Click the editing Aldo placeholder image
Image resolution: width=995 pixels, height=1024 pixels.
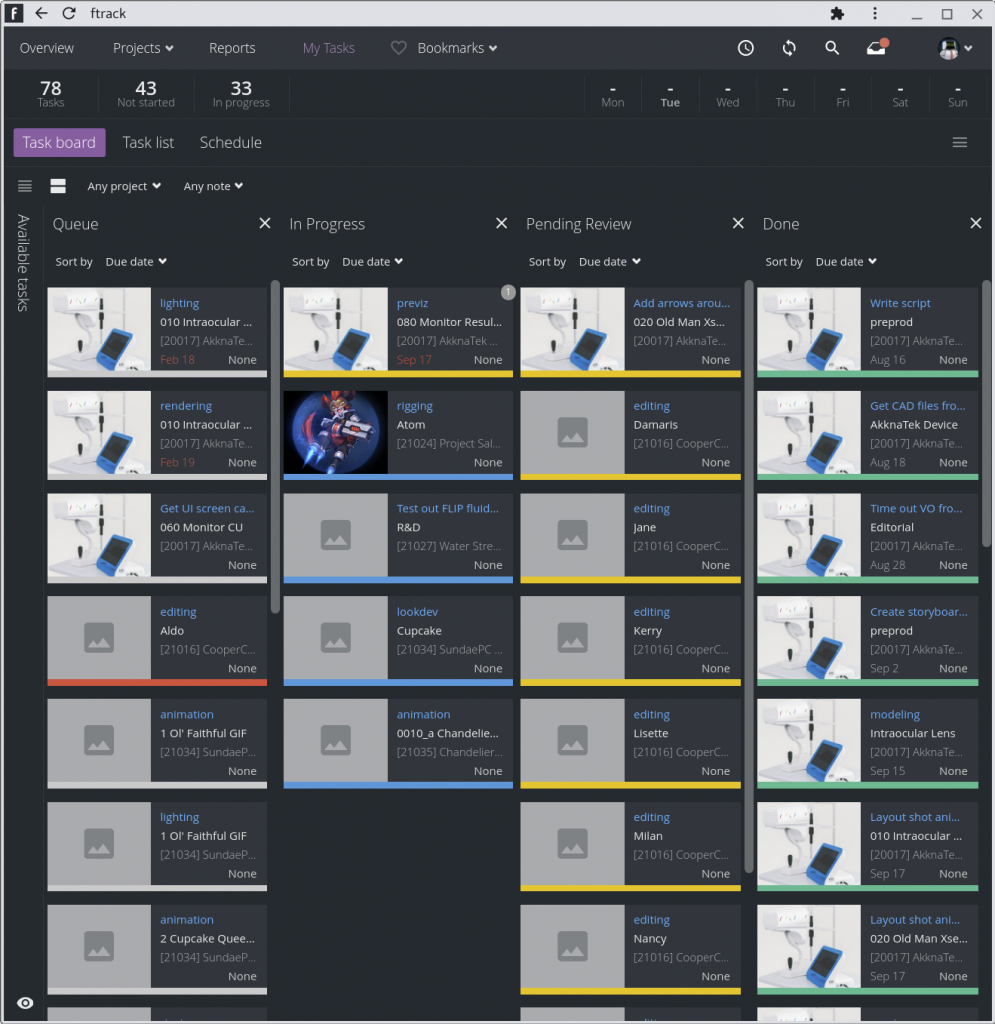[x=99, y=637]
